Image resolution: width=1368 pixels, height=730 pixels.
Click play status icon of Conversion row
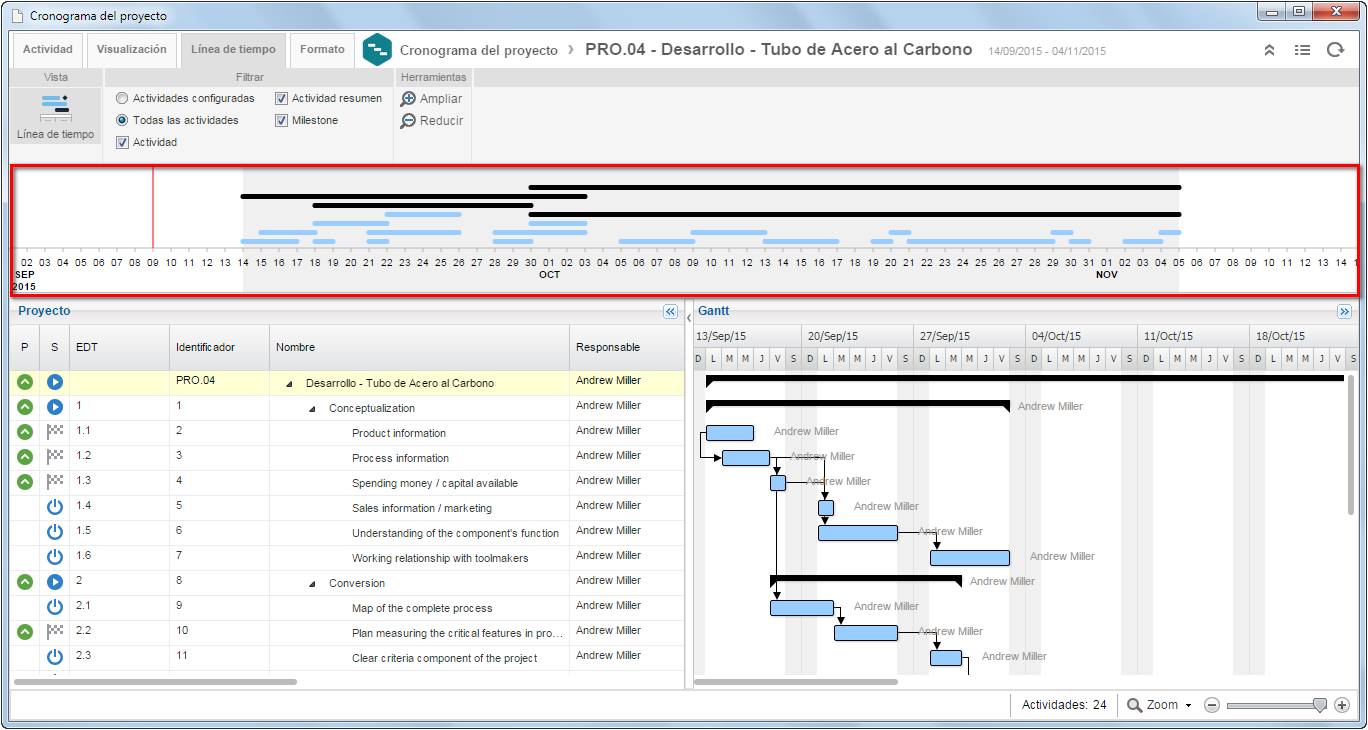(55, 582)
